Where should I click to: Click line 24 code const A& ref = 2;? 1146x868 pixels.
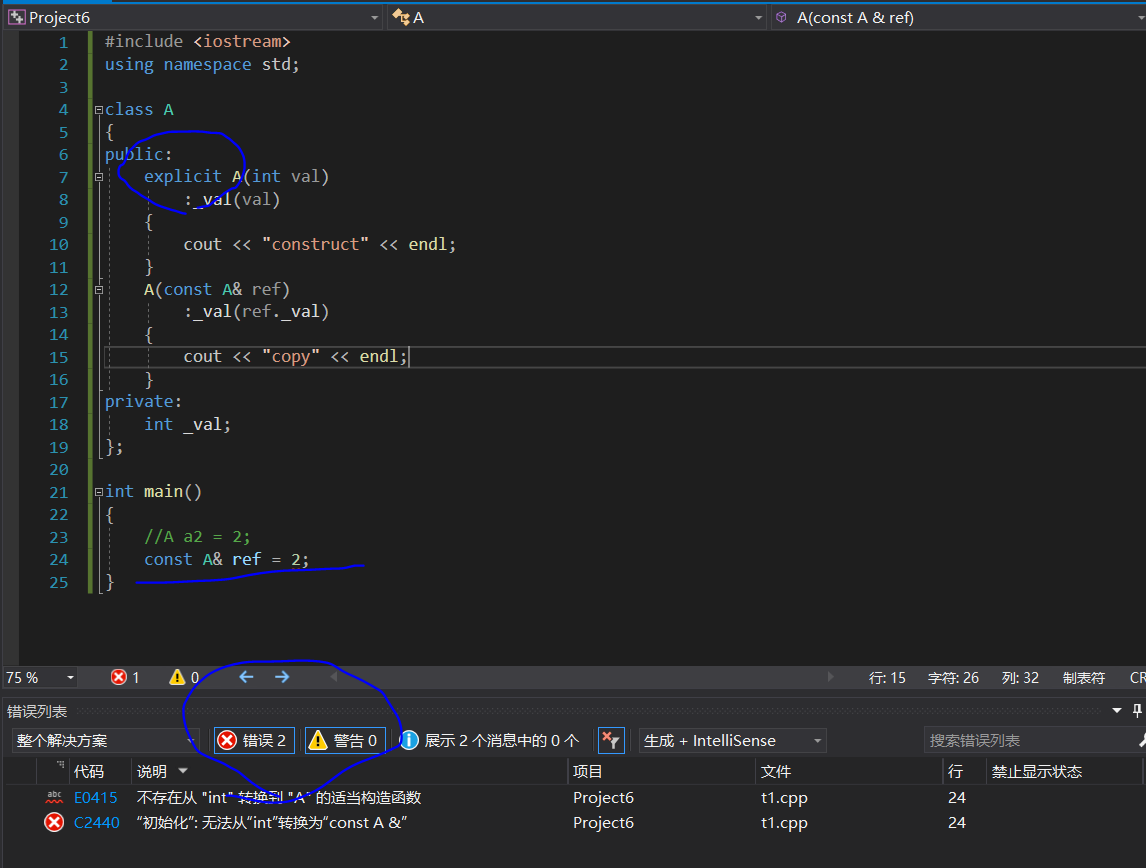tap(227, 560)
